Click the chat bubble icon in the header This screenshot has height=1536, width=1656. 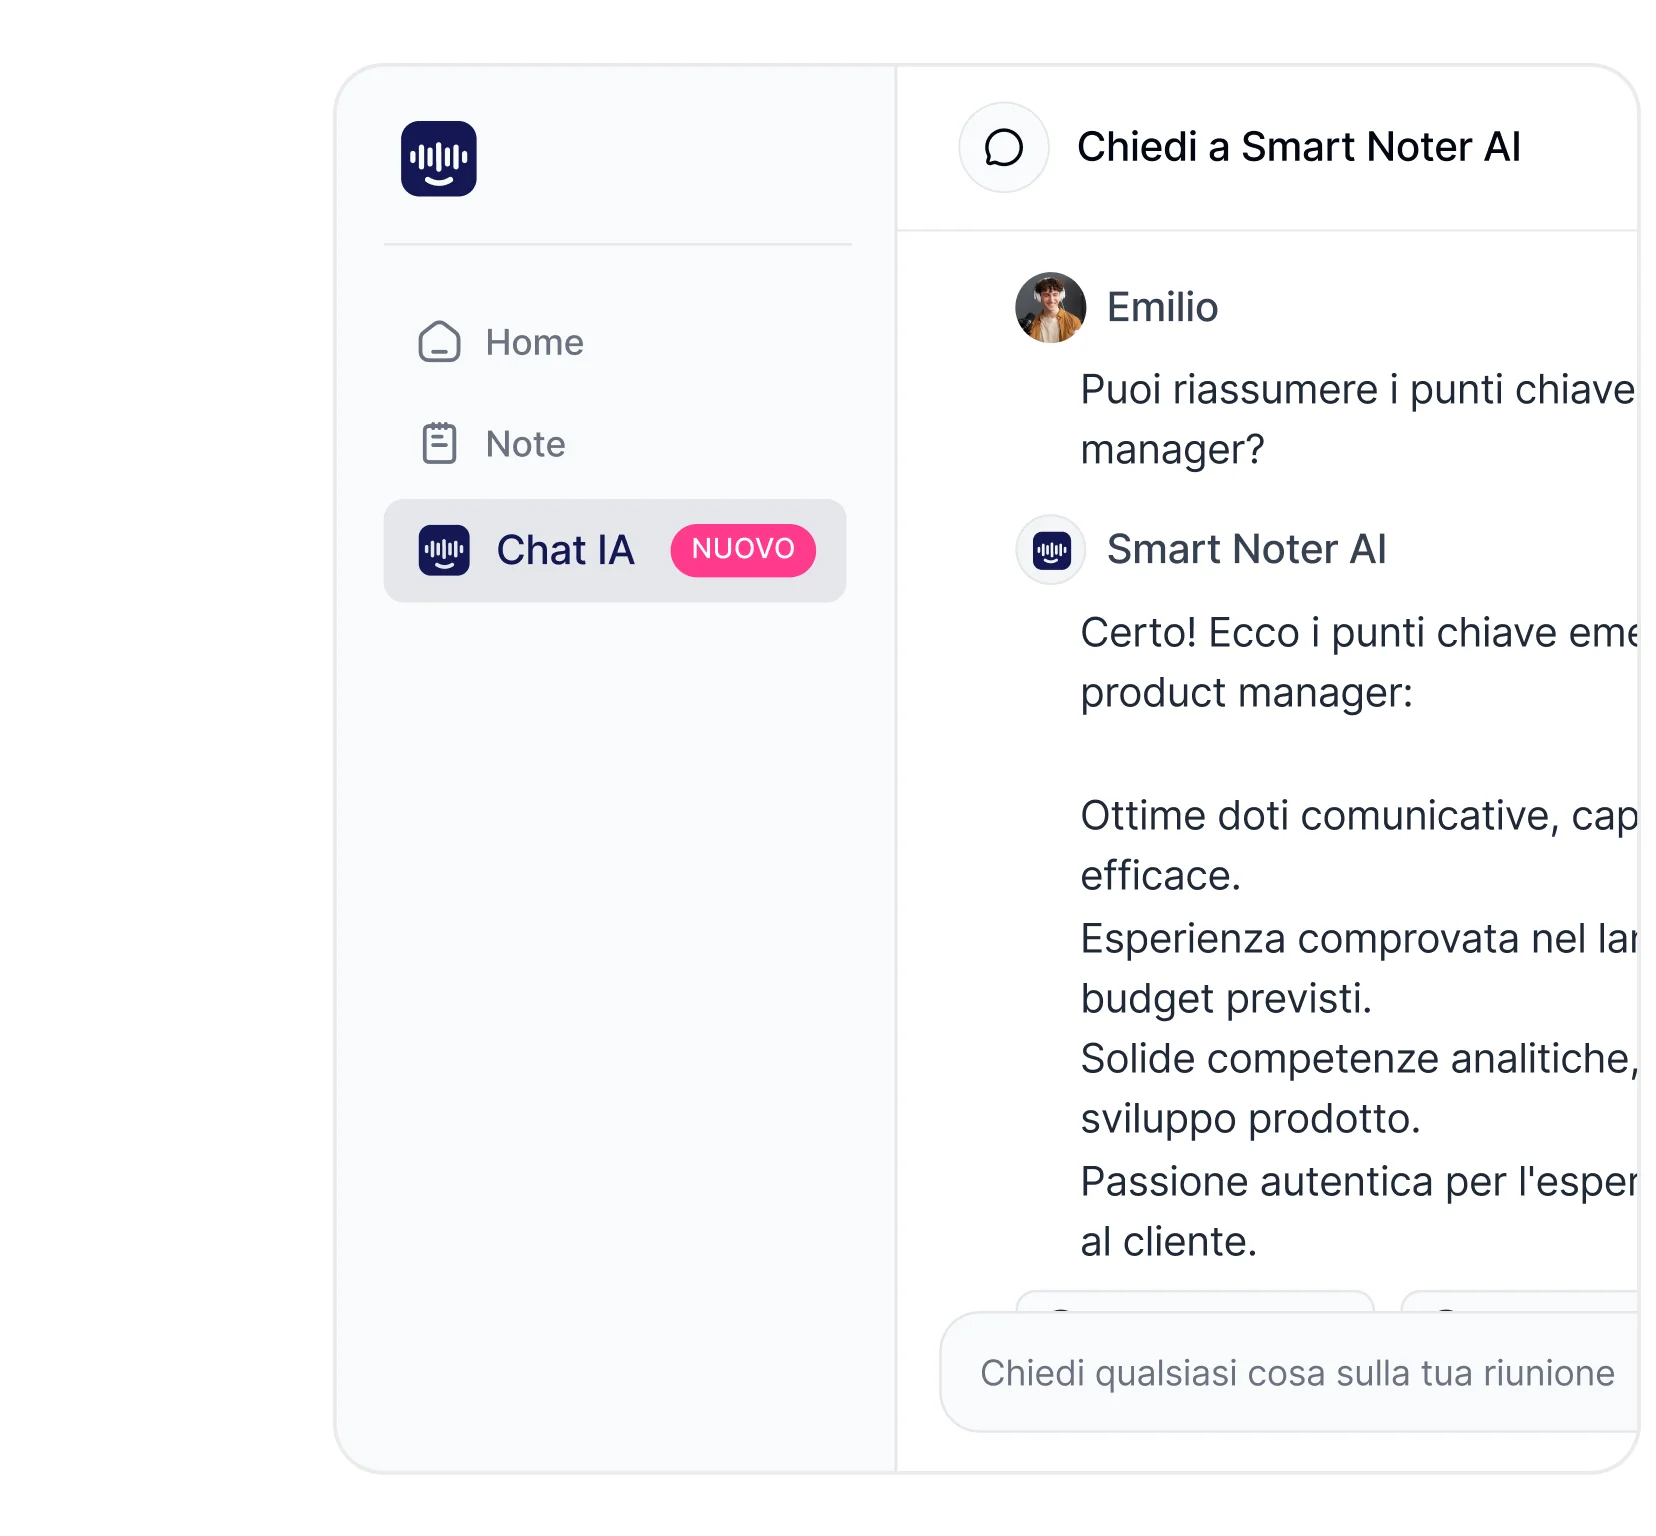(x=1004, y=148)
